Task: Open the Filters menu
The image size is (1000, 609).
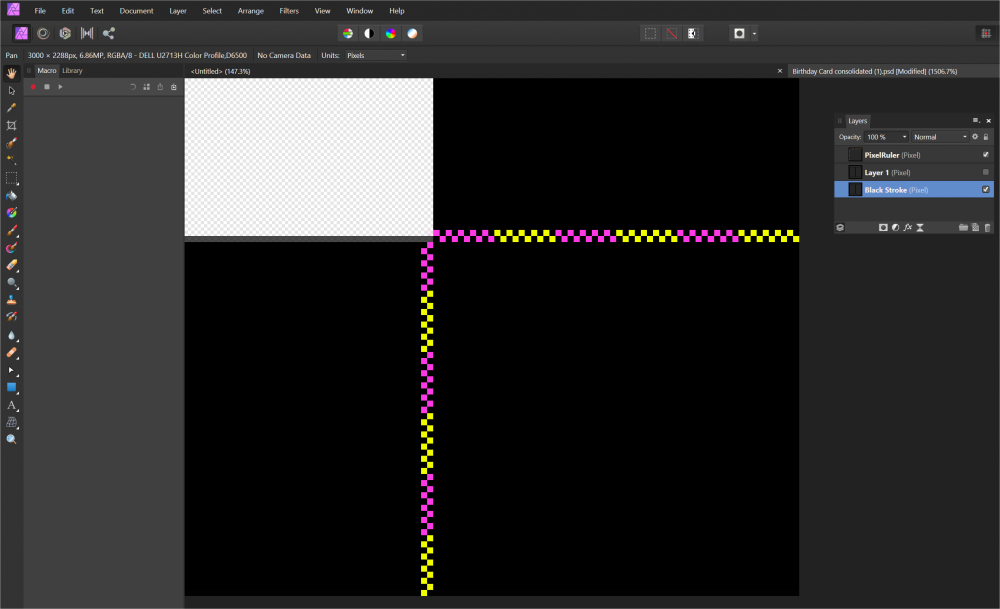Action: (x=289, y=10)
